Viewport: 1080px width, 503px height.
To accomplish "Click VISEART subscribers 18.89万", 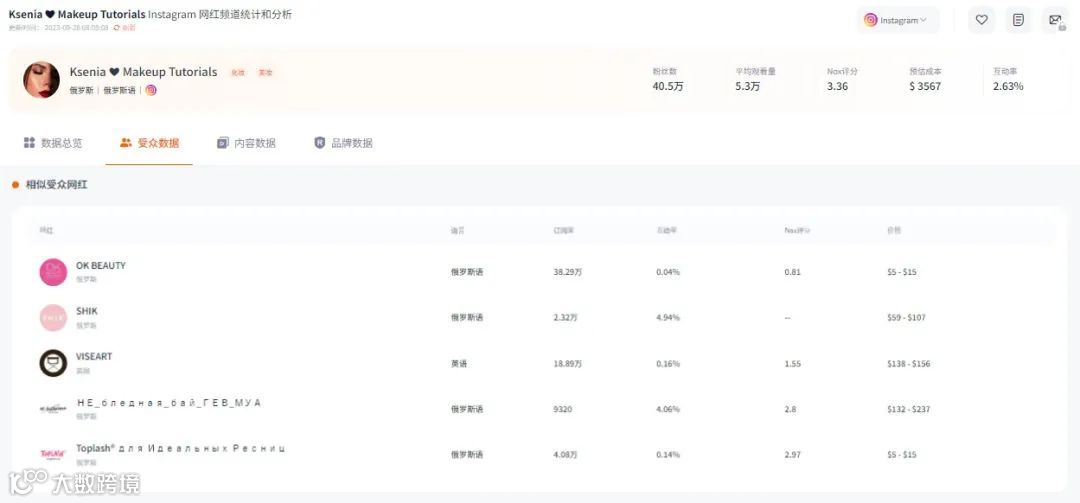I will (x=568, y=363).
